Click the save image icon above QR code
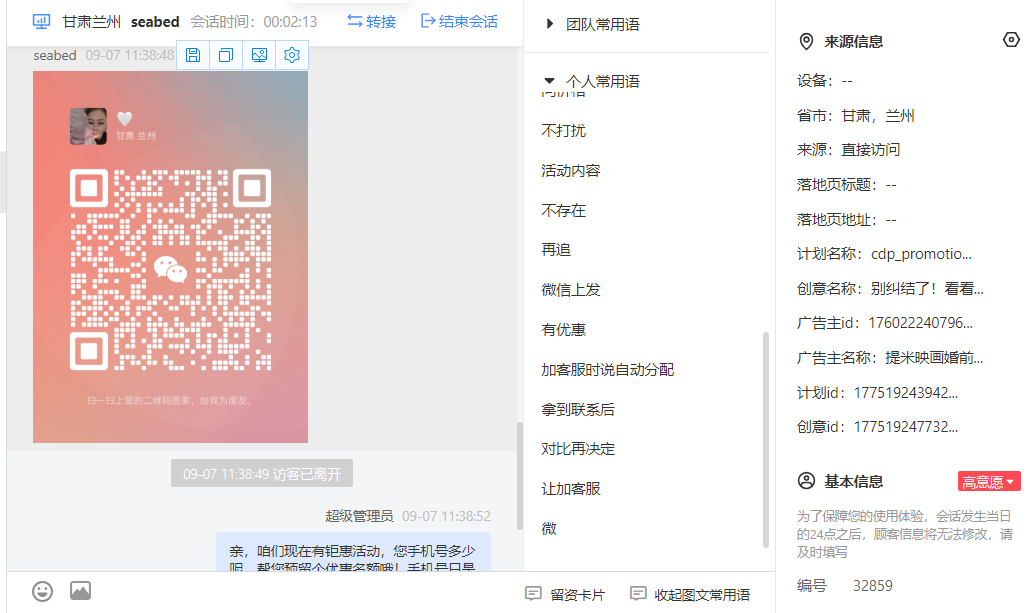The image size is (1035, 613). (193, 55)
